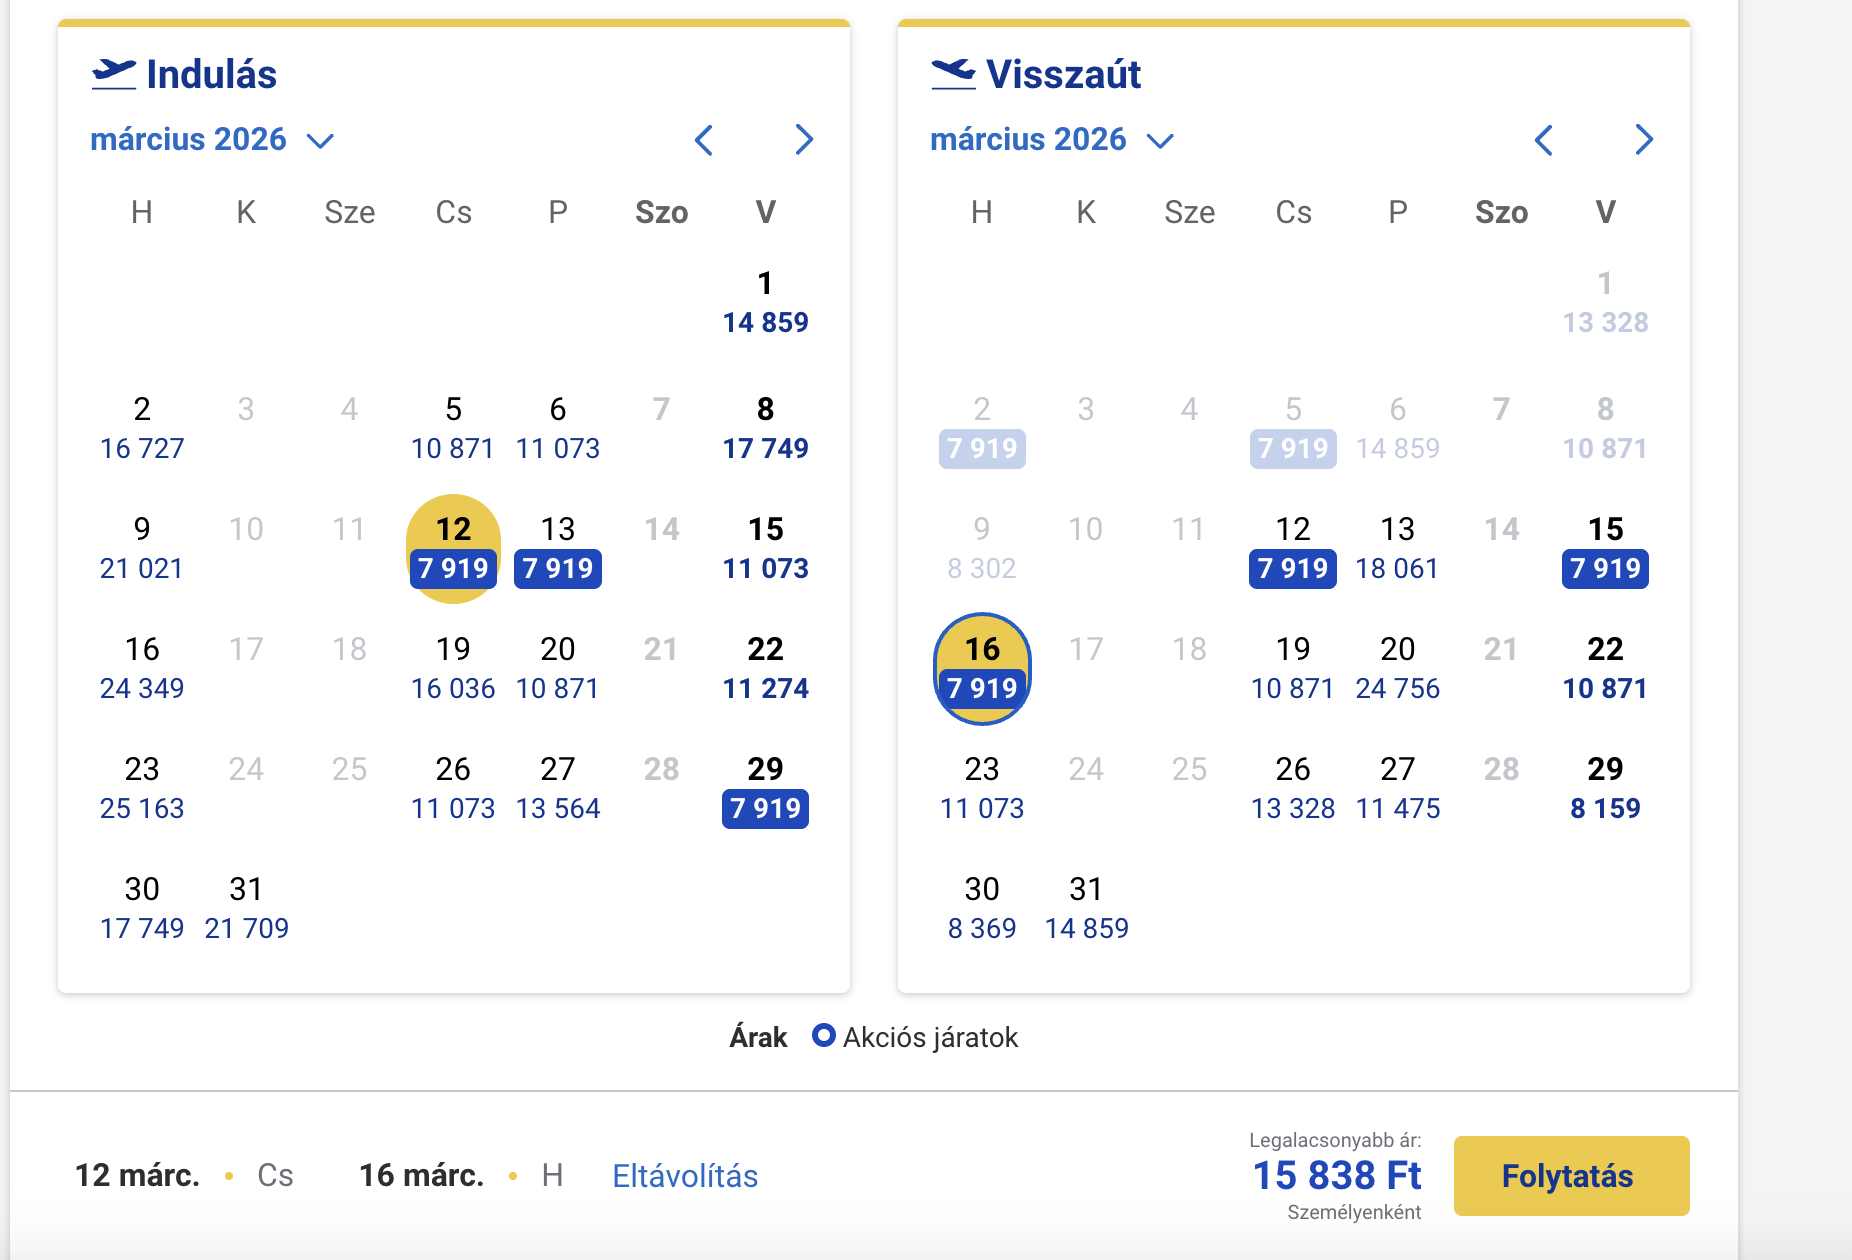Open the return month dropdown for március 2026

click(1029, 139)
